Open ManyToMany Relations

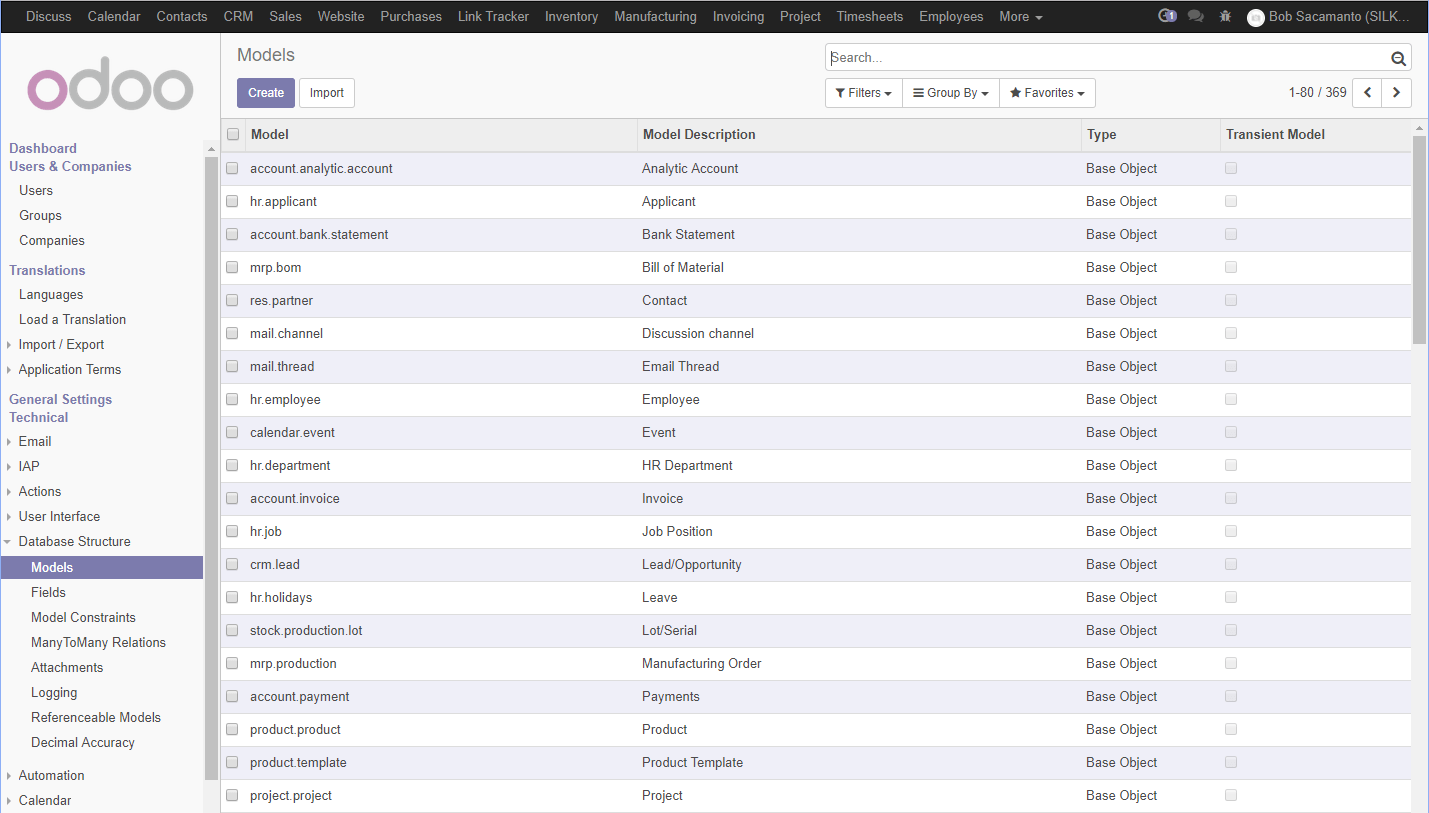tap(98, 642)
